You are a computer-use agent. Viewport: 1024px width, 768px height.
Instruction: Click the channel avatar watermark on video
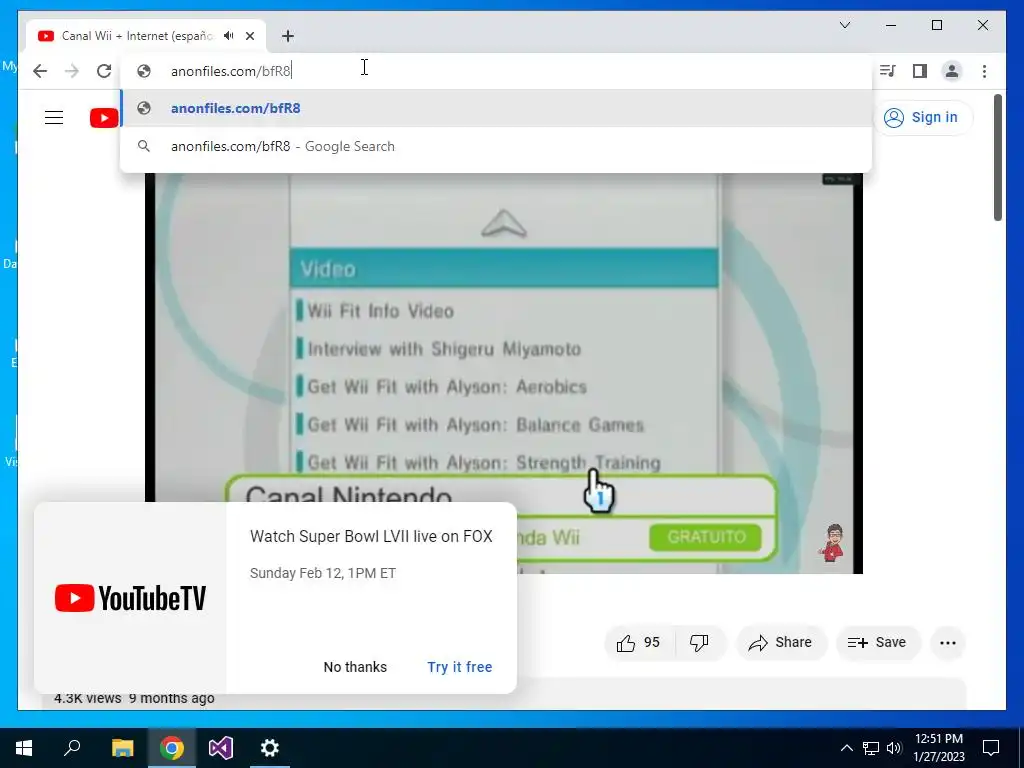[831, 543]
